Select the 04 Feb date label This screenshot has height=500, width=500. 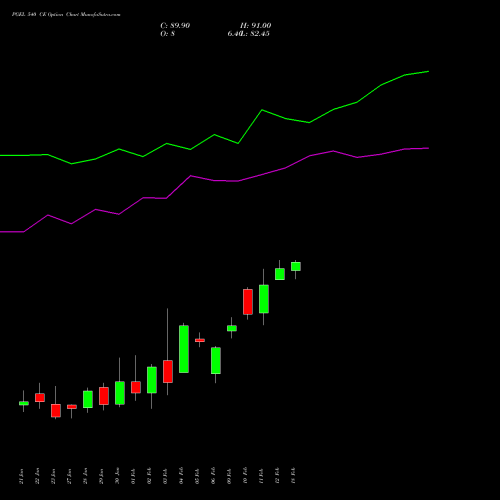tap(182, 476)
